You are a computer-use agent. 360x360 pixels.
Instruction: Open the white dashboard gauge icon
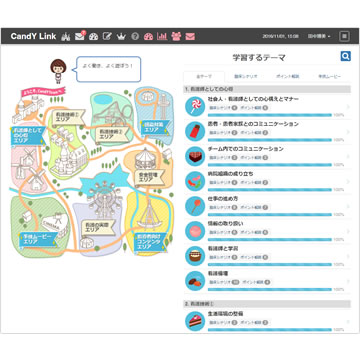pos(94,36)
